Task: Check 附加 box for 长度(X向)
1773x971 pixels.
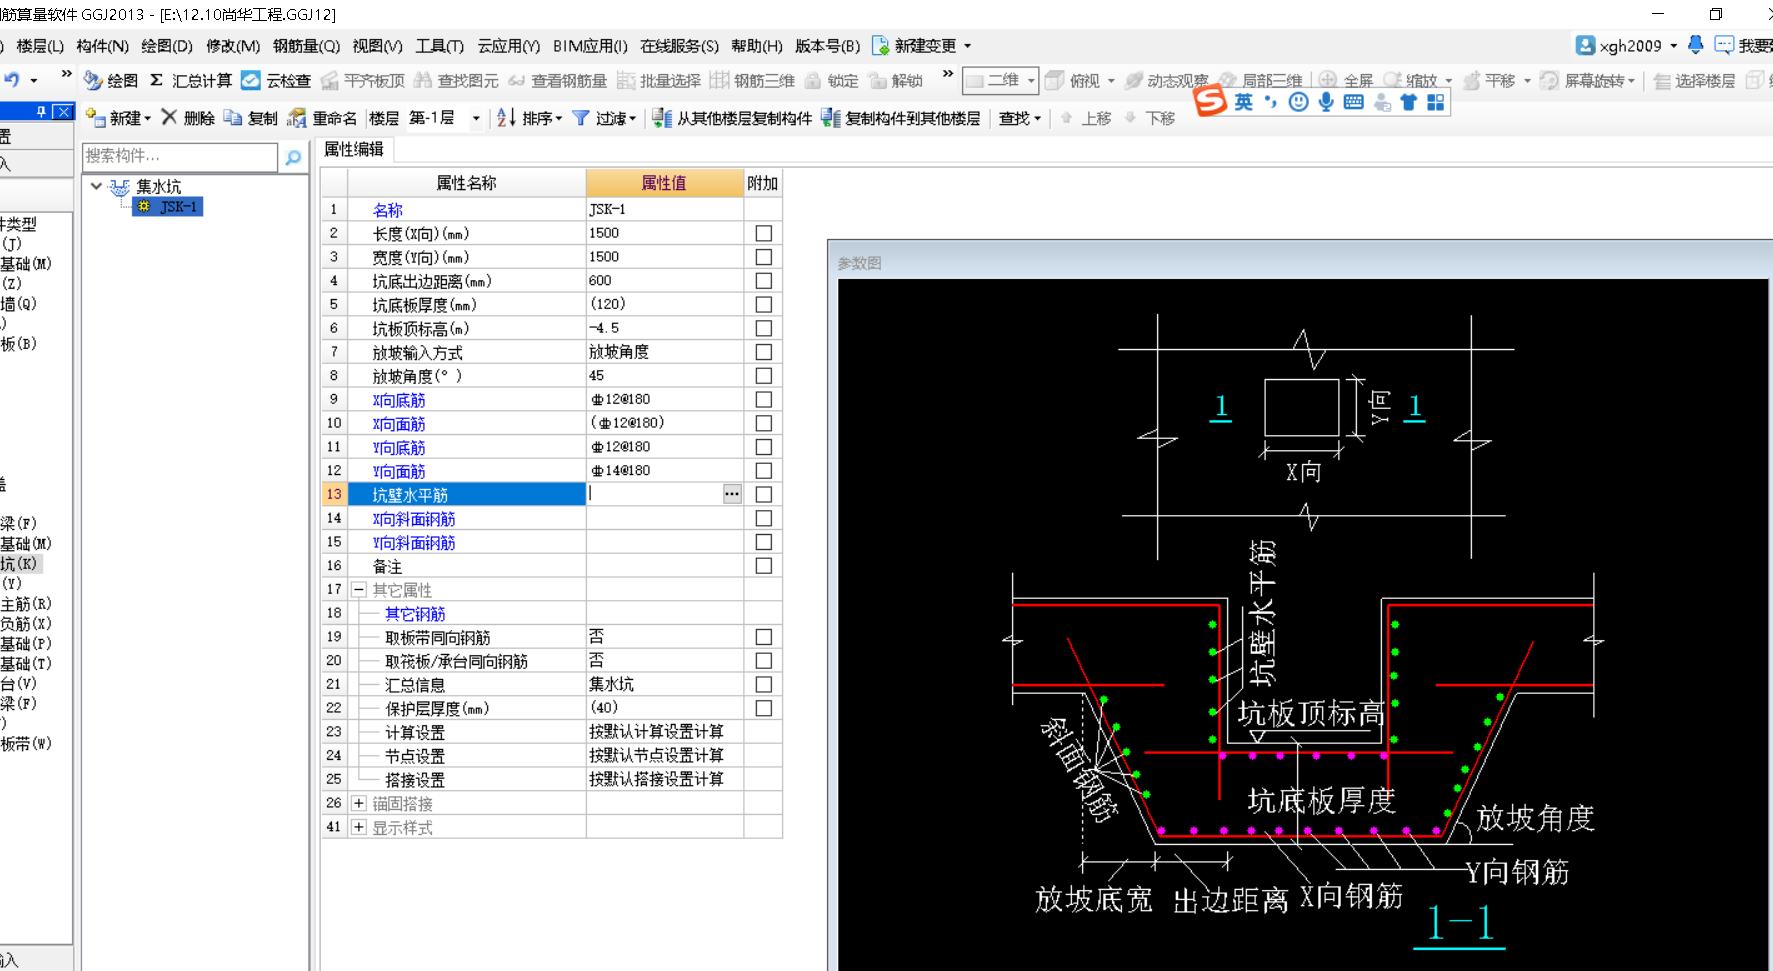Action: point(764,233)
